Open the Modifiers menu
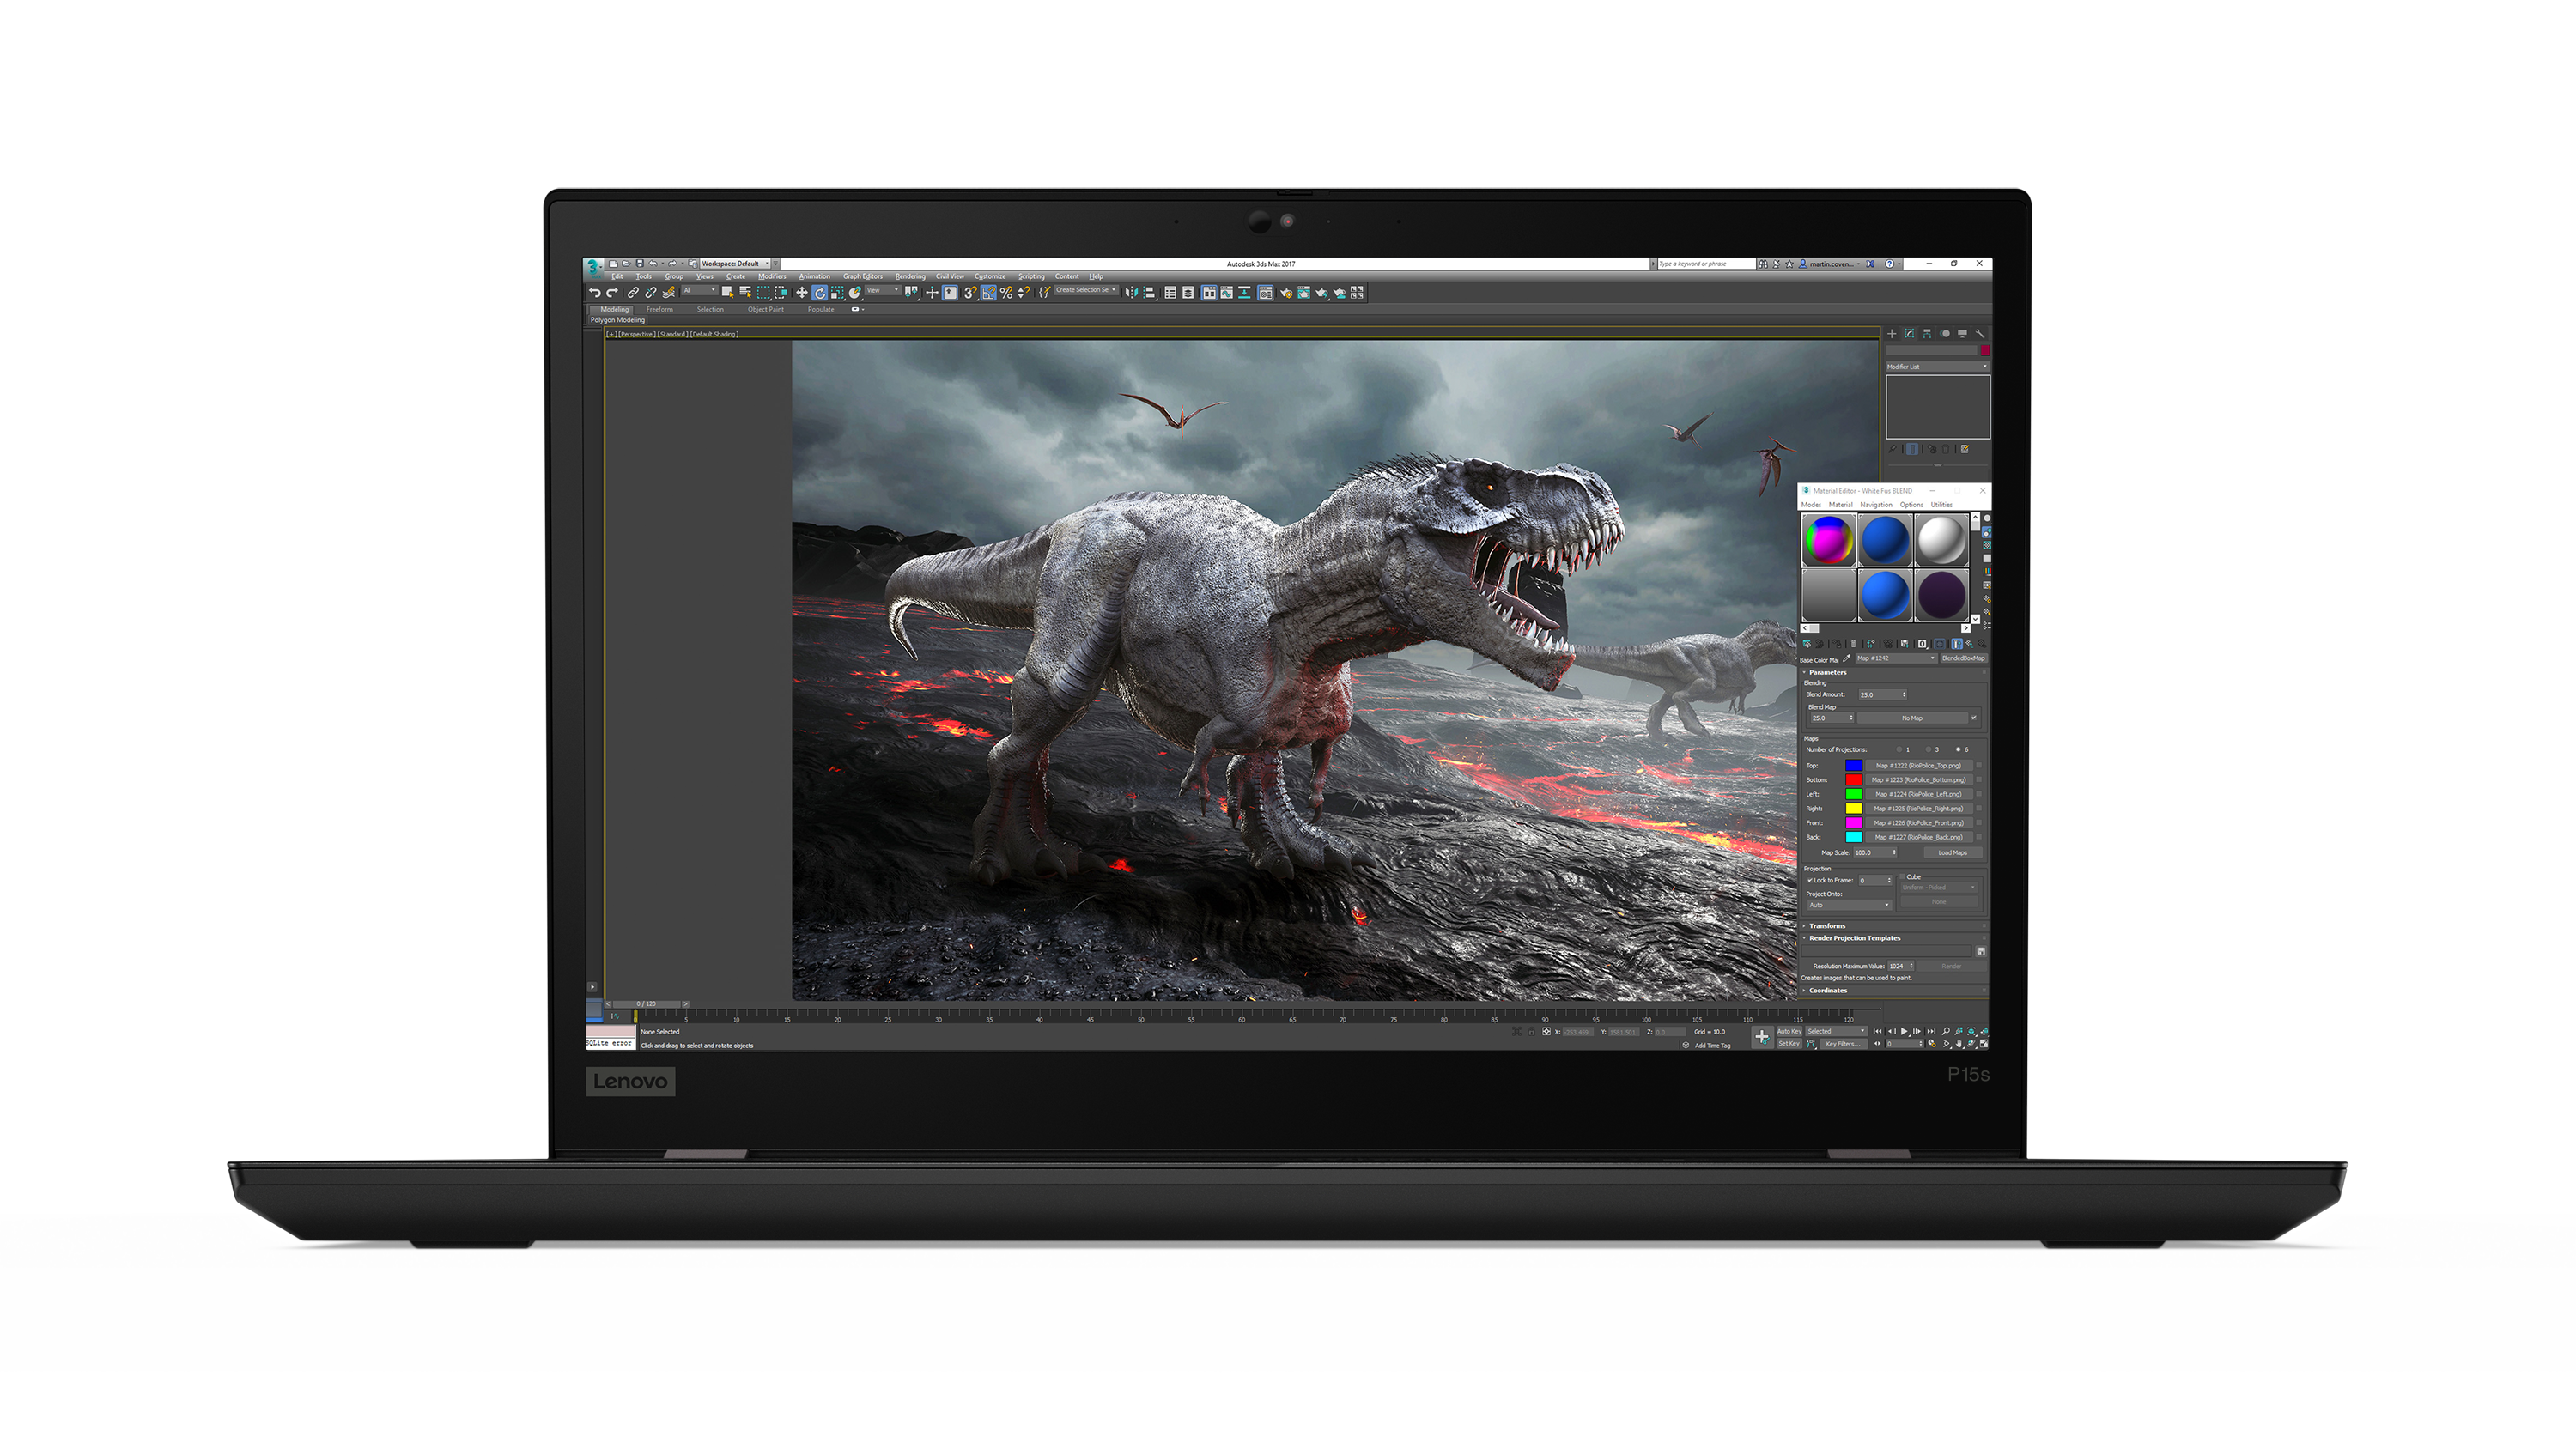 coord(772,276)
